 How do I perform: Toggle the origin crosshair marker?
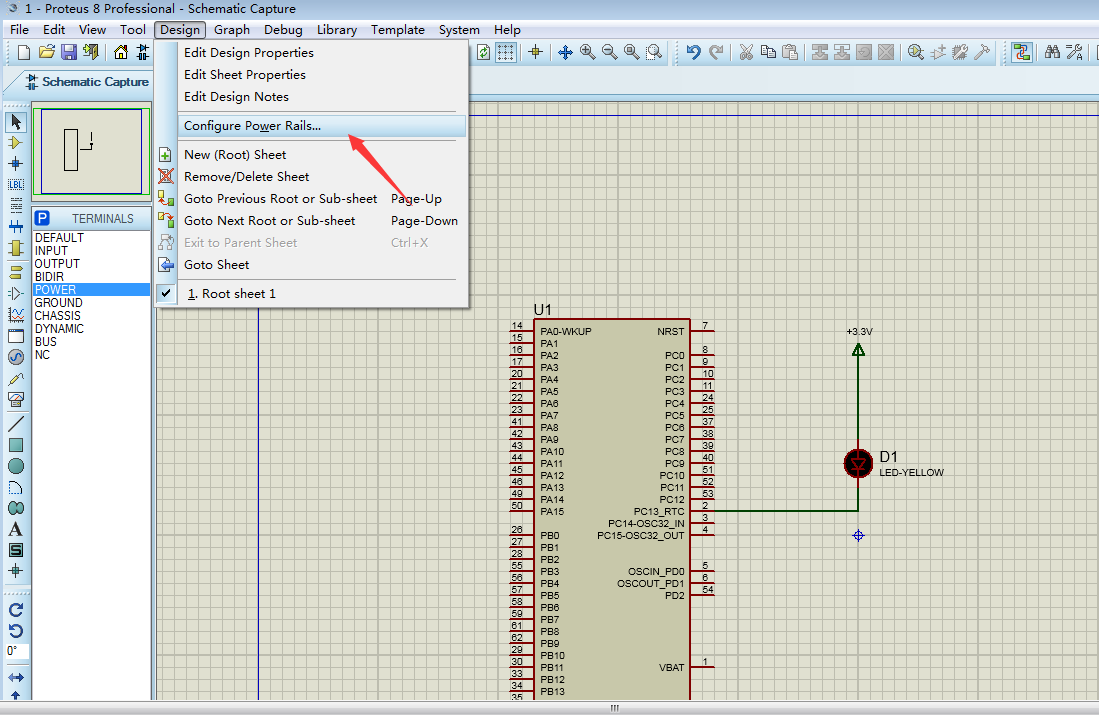[535, 52]
